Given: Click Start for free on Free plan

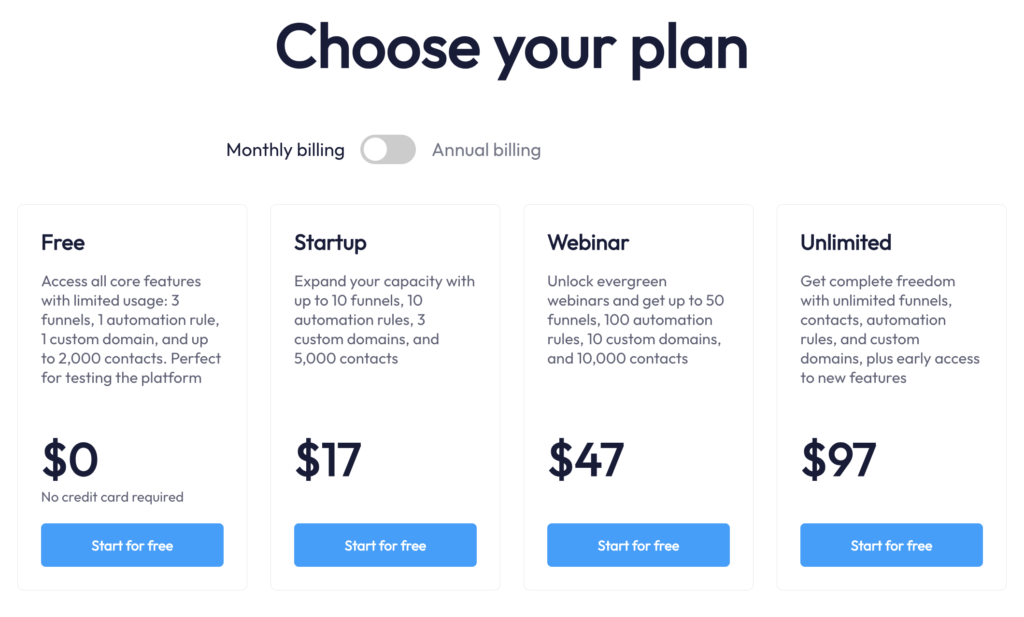Looking at the screenshot, I should pos(132,545).
